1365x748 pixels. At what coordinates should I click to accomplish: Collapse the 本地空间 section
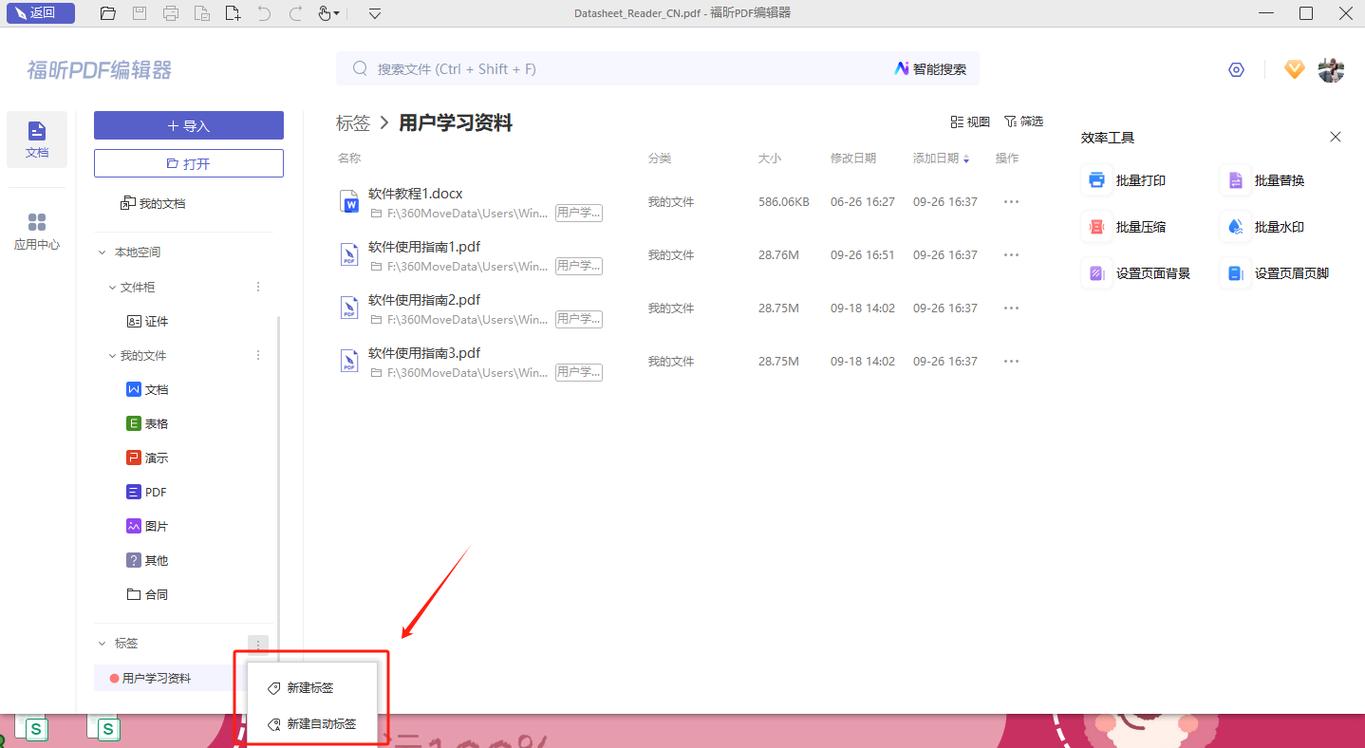(x=100, y=251)
